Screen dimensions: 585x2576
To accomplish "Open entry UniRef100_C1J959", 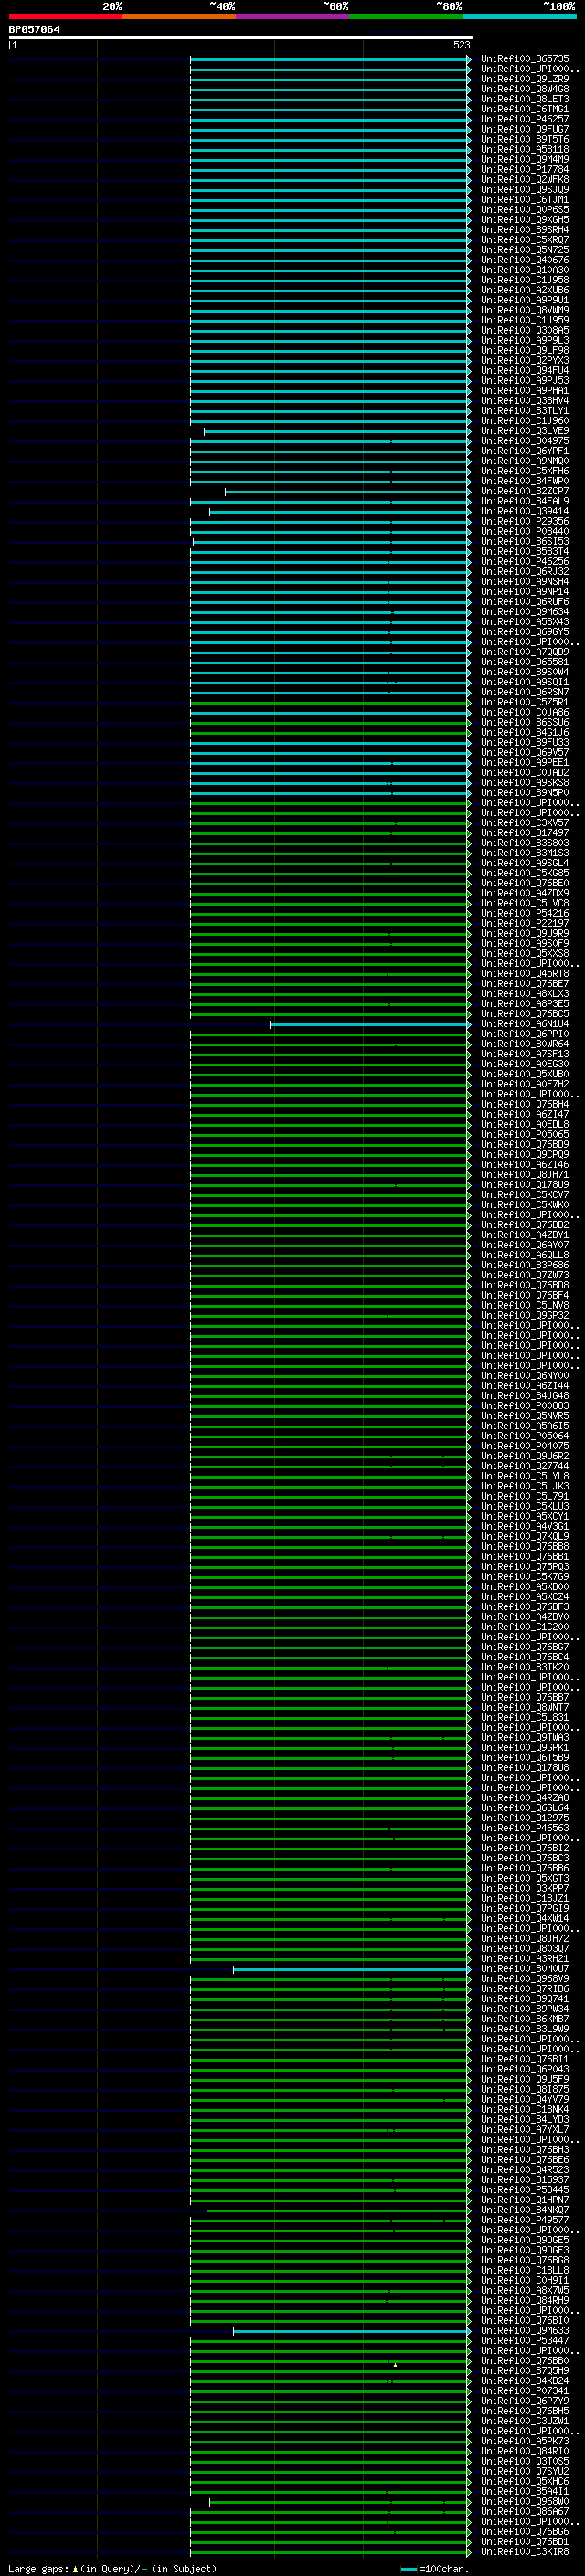I will (x=525, y=320).
